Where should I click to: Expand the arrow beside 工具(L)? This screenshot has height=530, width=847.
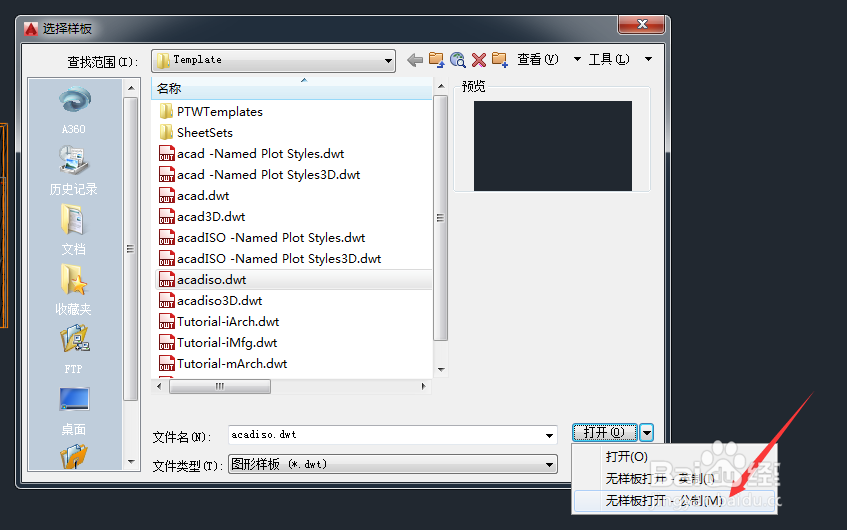click(x=649, y=59)
